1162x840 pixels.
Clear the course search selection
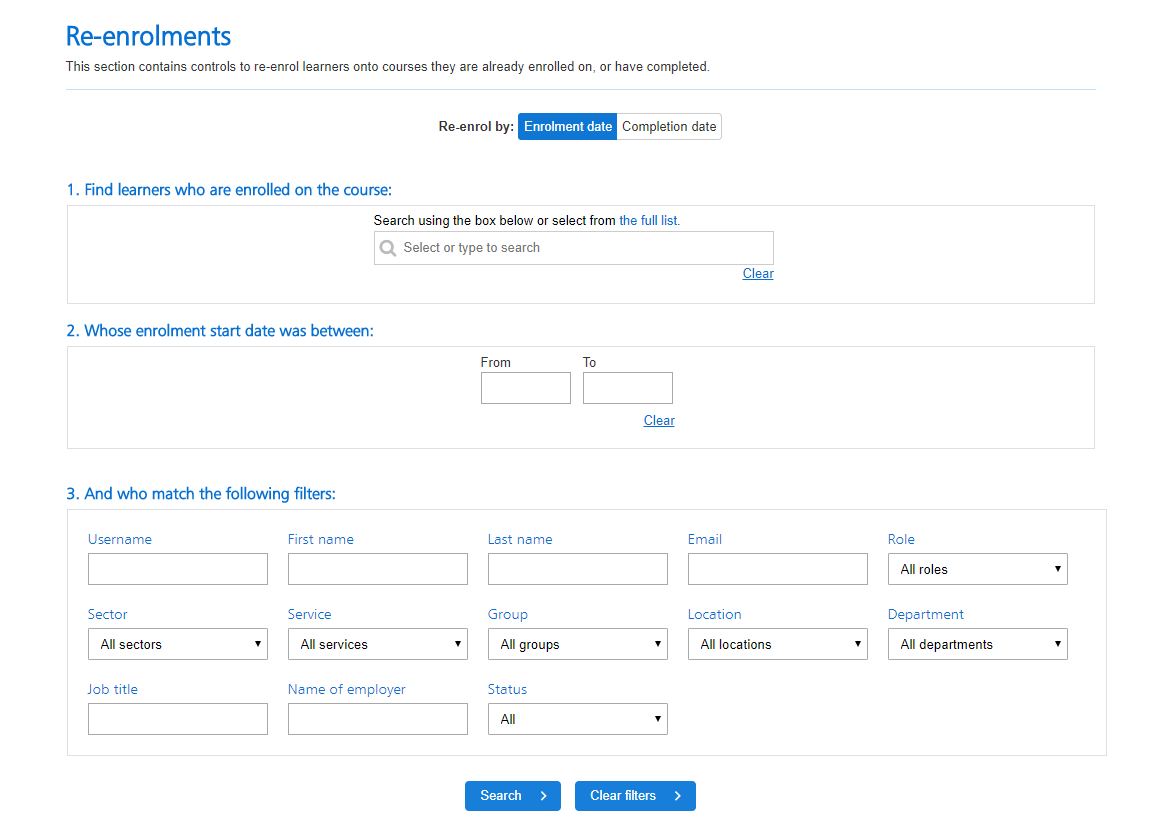coord(757,274)
